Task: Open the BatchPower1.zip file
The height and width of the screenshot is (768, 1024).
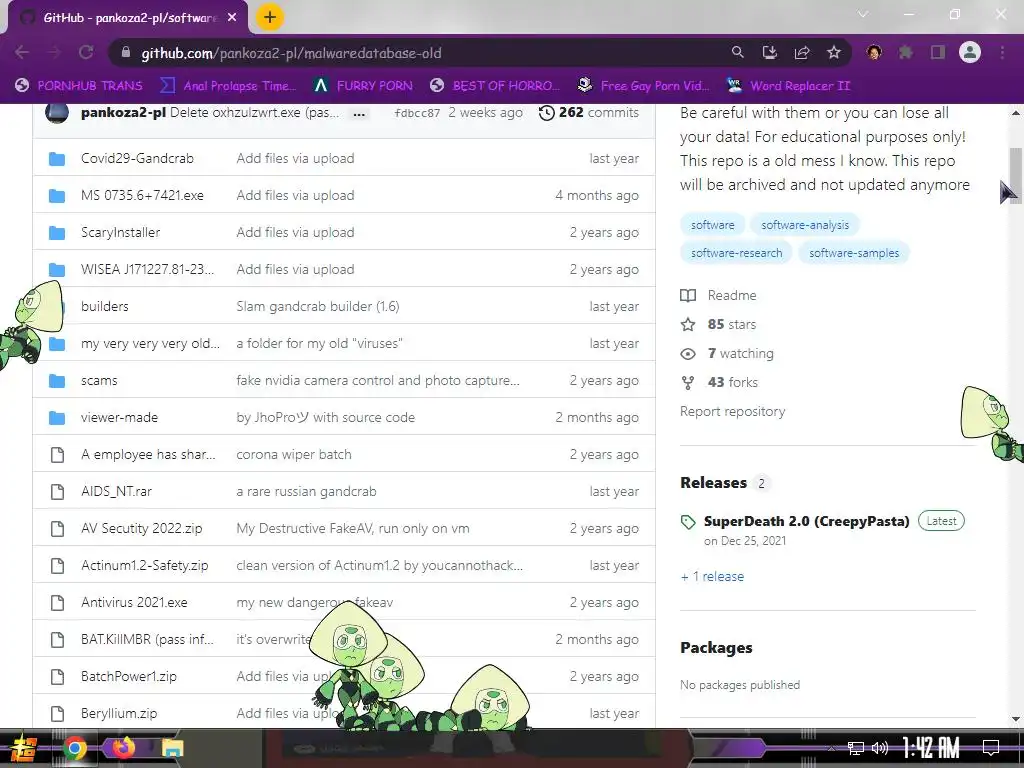Action: coord(129,677)
